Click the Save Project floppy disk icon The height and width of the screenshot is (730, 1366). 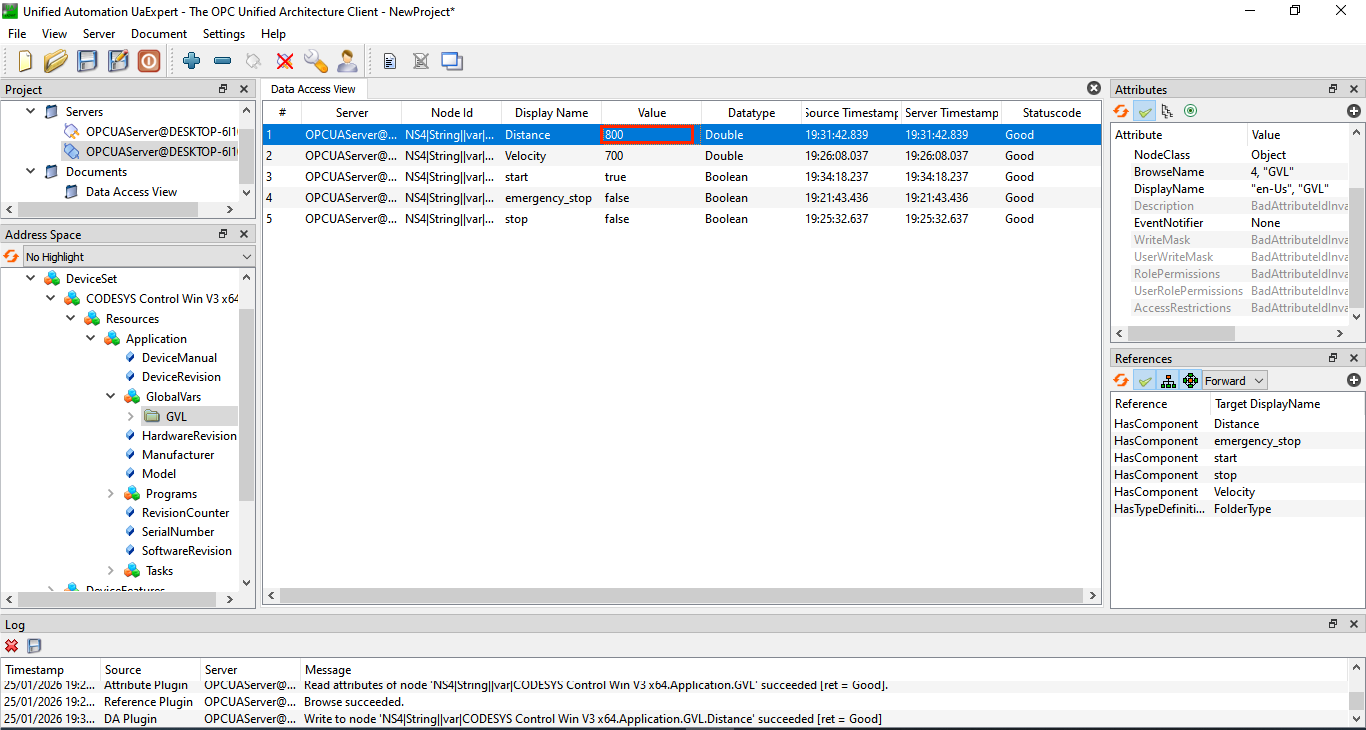coord(87,61)
